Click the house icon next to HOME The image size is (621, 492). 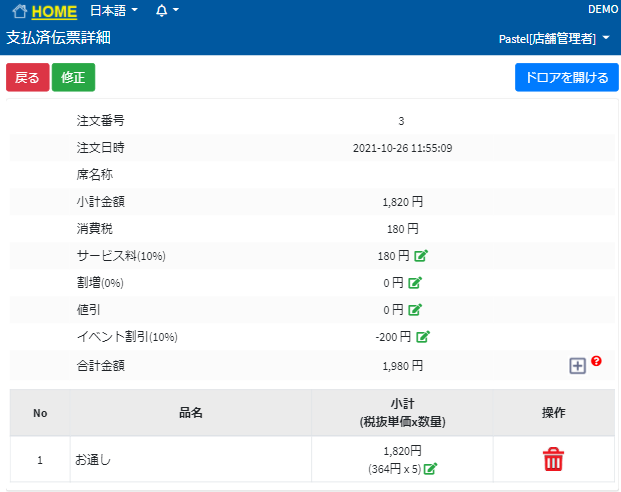[x=20, y=12]
